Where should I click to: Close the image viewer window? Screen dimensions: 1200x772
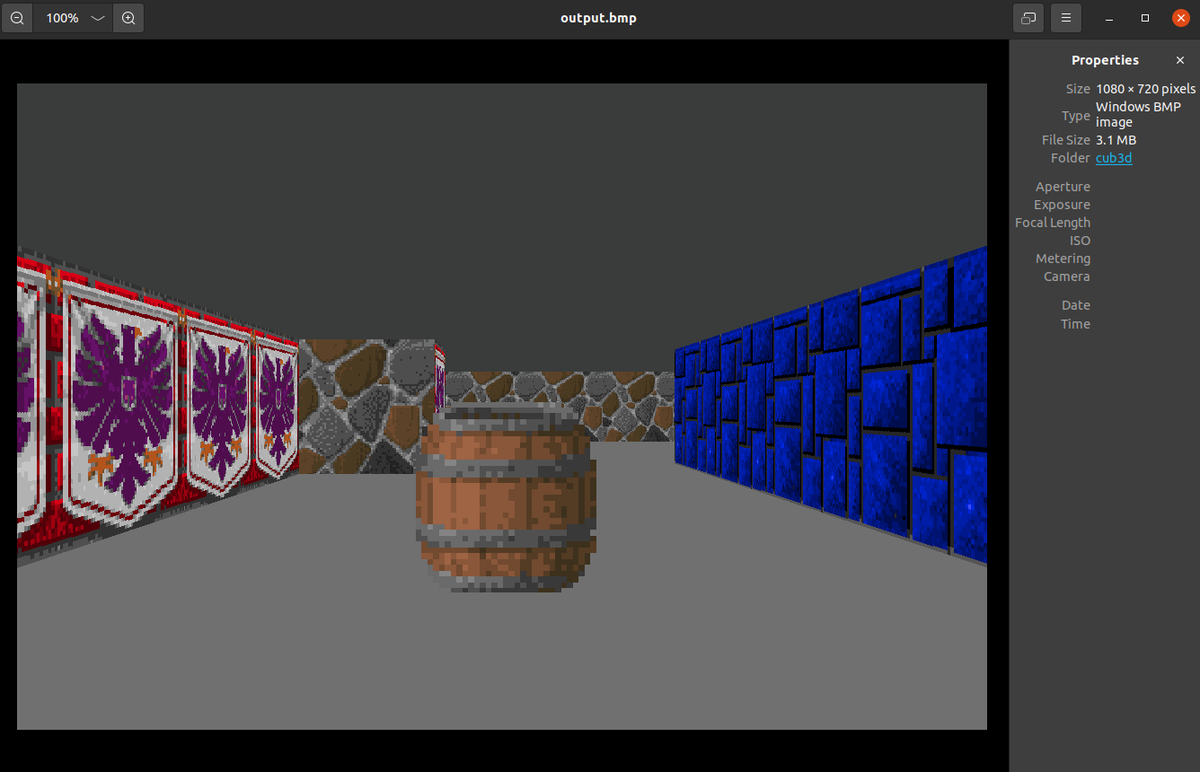[x=1181, y=18]
